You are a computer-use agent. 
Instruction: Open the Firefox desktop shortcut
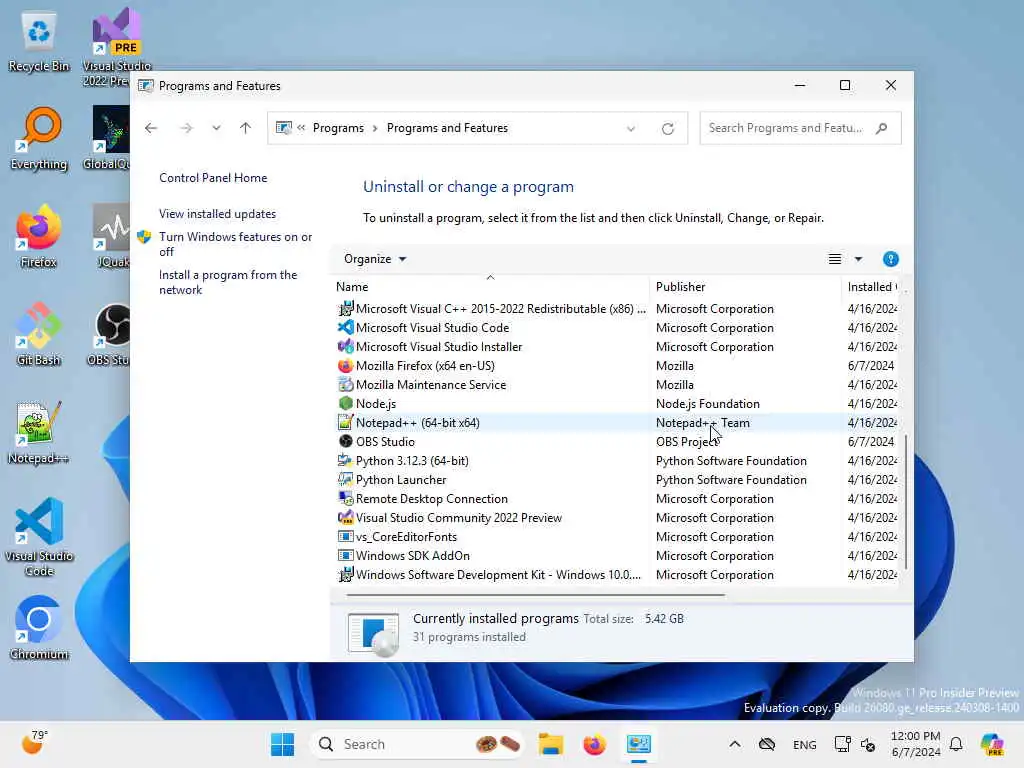point(39,236)
